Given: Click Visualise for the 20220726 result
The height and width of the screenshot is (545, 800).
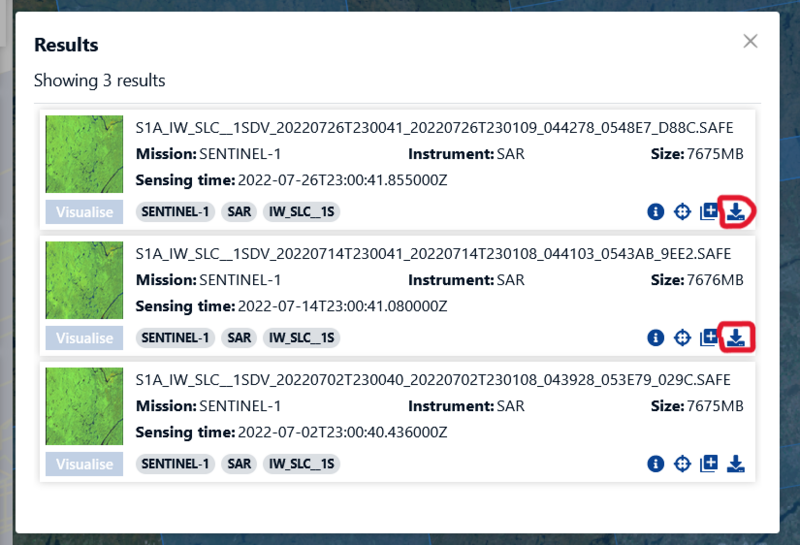Looking at the screenshot, I should 84,212.
